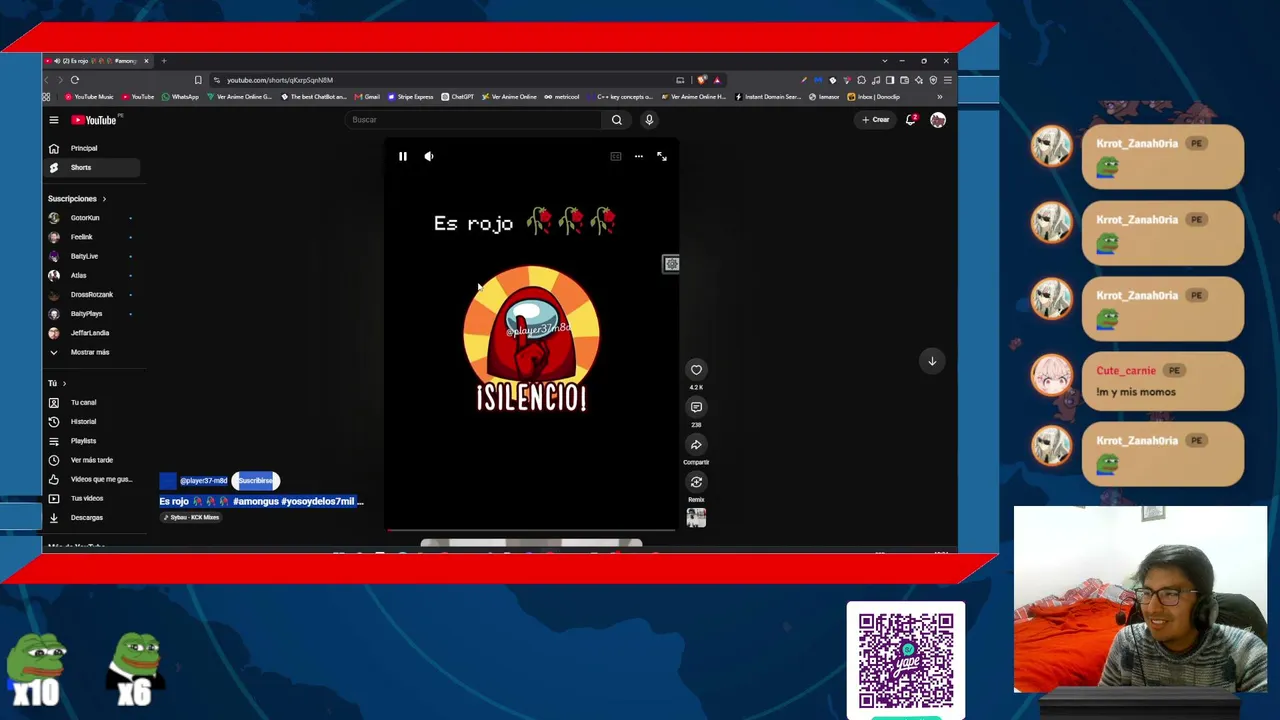Remix this Short
This screenshot has height=720, width=1280.
[x=696, y=482]
